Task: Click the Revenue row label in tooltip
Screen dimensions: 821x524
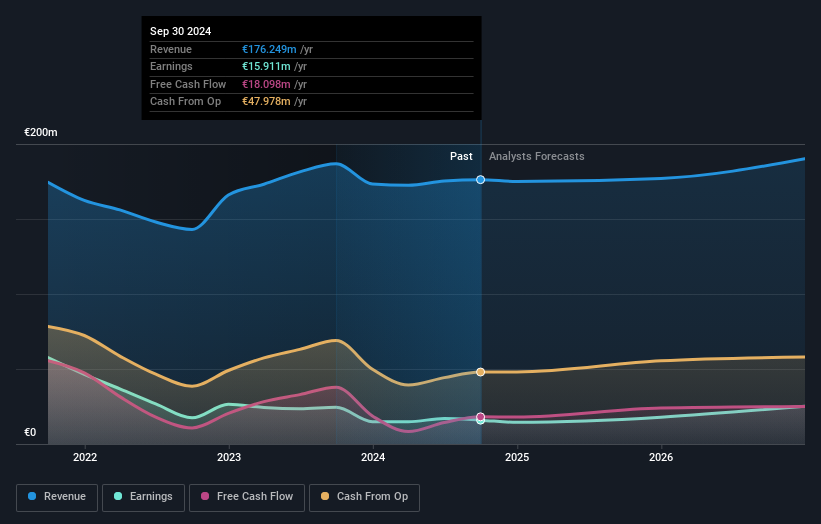Action: coord(171,49)
